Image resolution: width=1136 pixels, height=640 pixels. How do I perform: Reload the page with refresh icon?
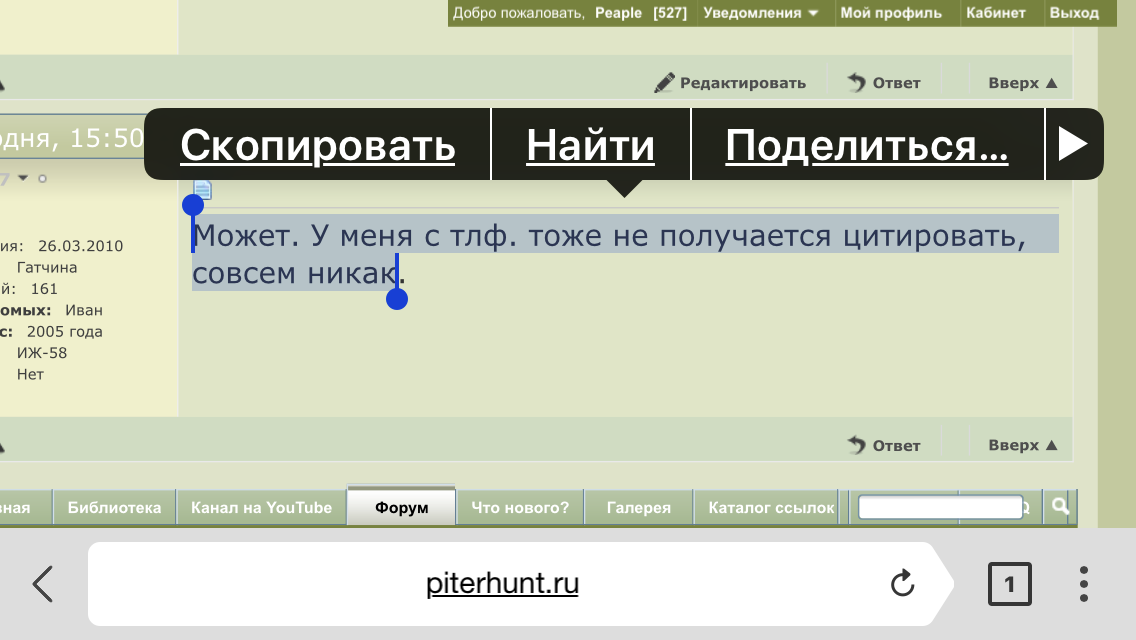point(902,583)
